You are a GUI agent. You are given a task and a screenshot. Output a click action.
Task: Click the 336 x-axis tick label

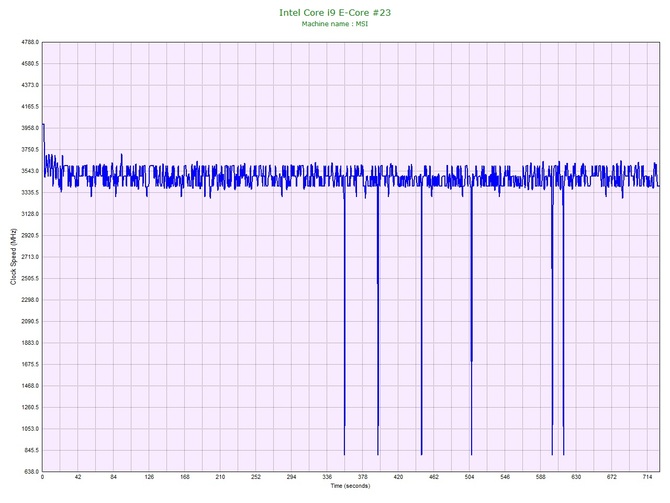(x=327, y=477)
